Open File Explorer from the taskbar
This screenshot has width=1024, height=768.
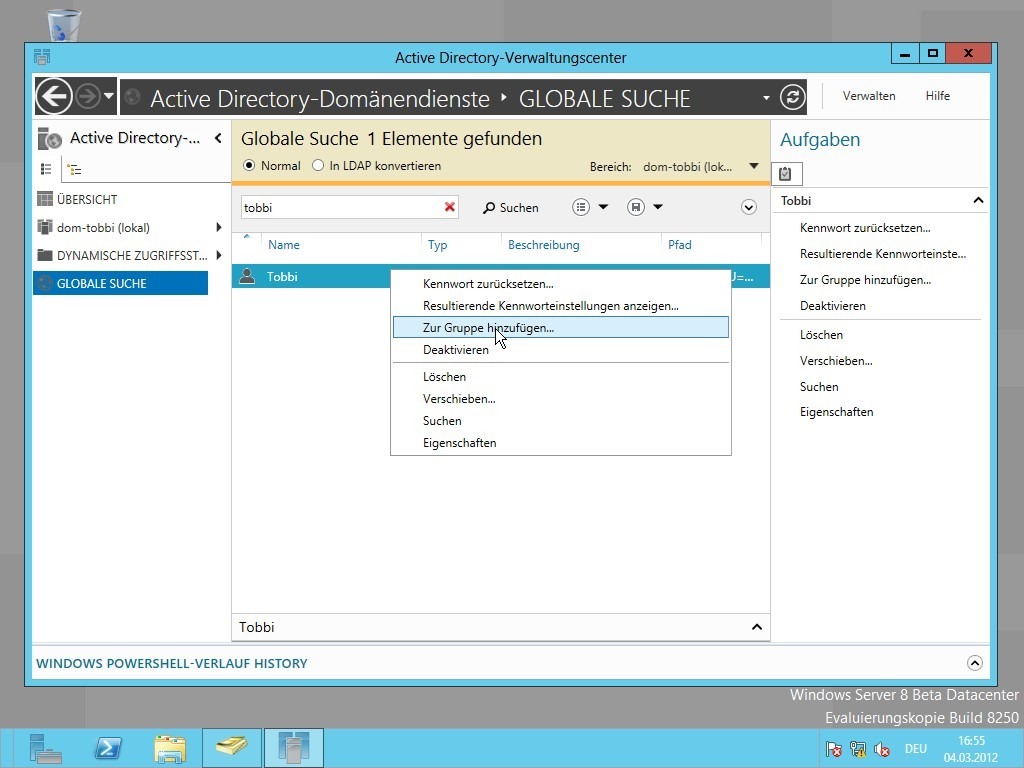(x=170, y=748)
